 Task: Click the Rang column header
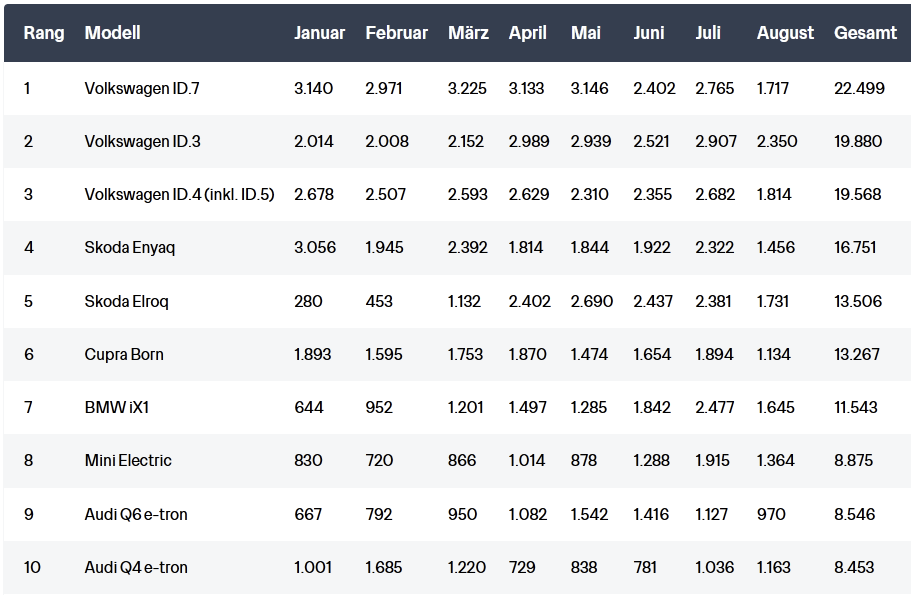tap(44, 33)
